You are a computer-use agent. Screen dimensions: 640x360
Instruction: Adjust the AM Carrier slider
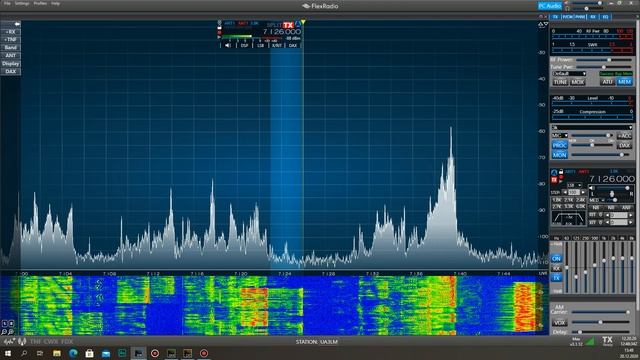click(x=602, y=312)
